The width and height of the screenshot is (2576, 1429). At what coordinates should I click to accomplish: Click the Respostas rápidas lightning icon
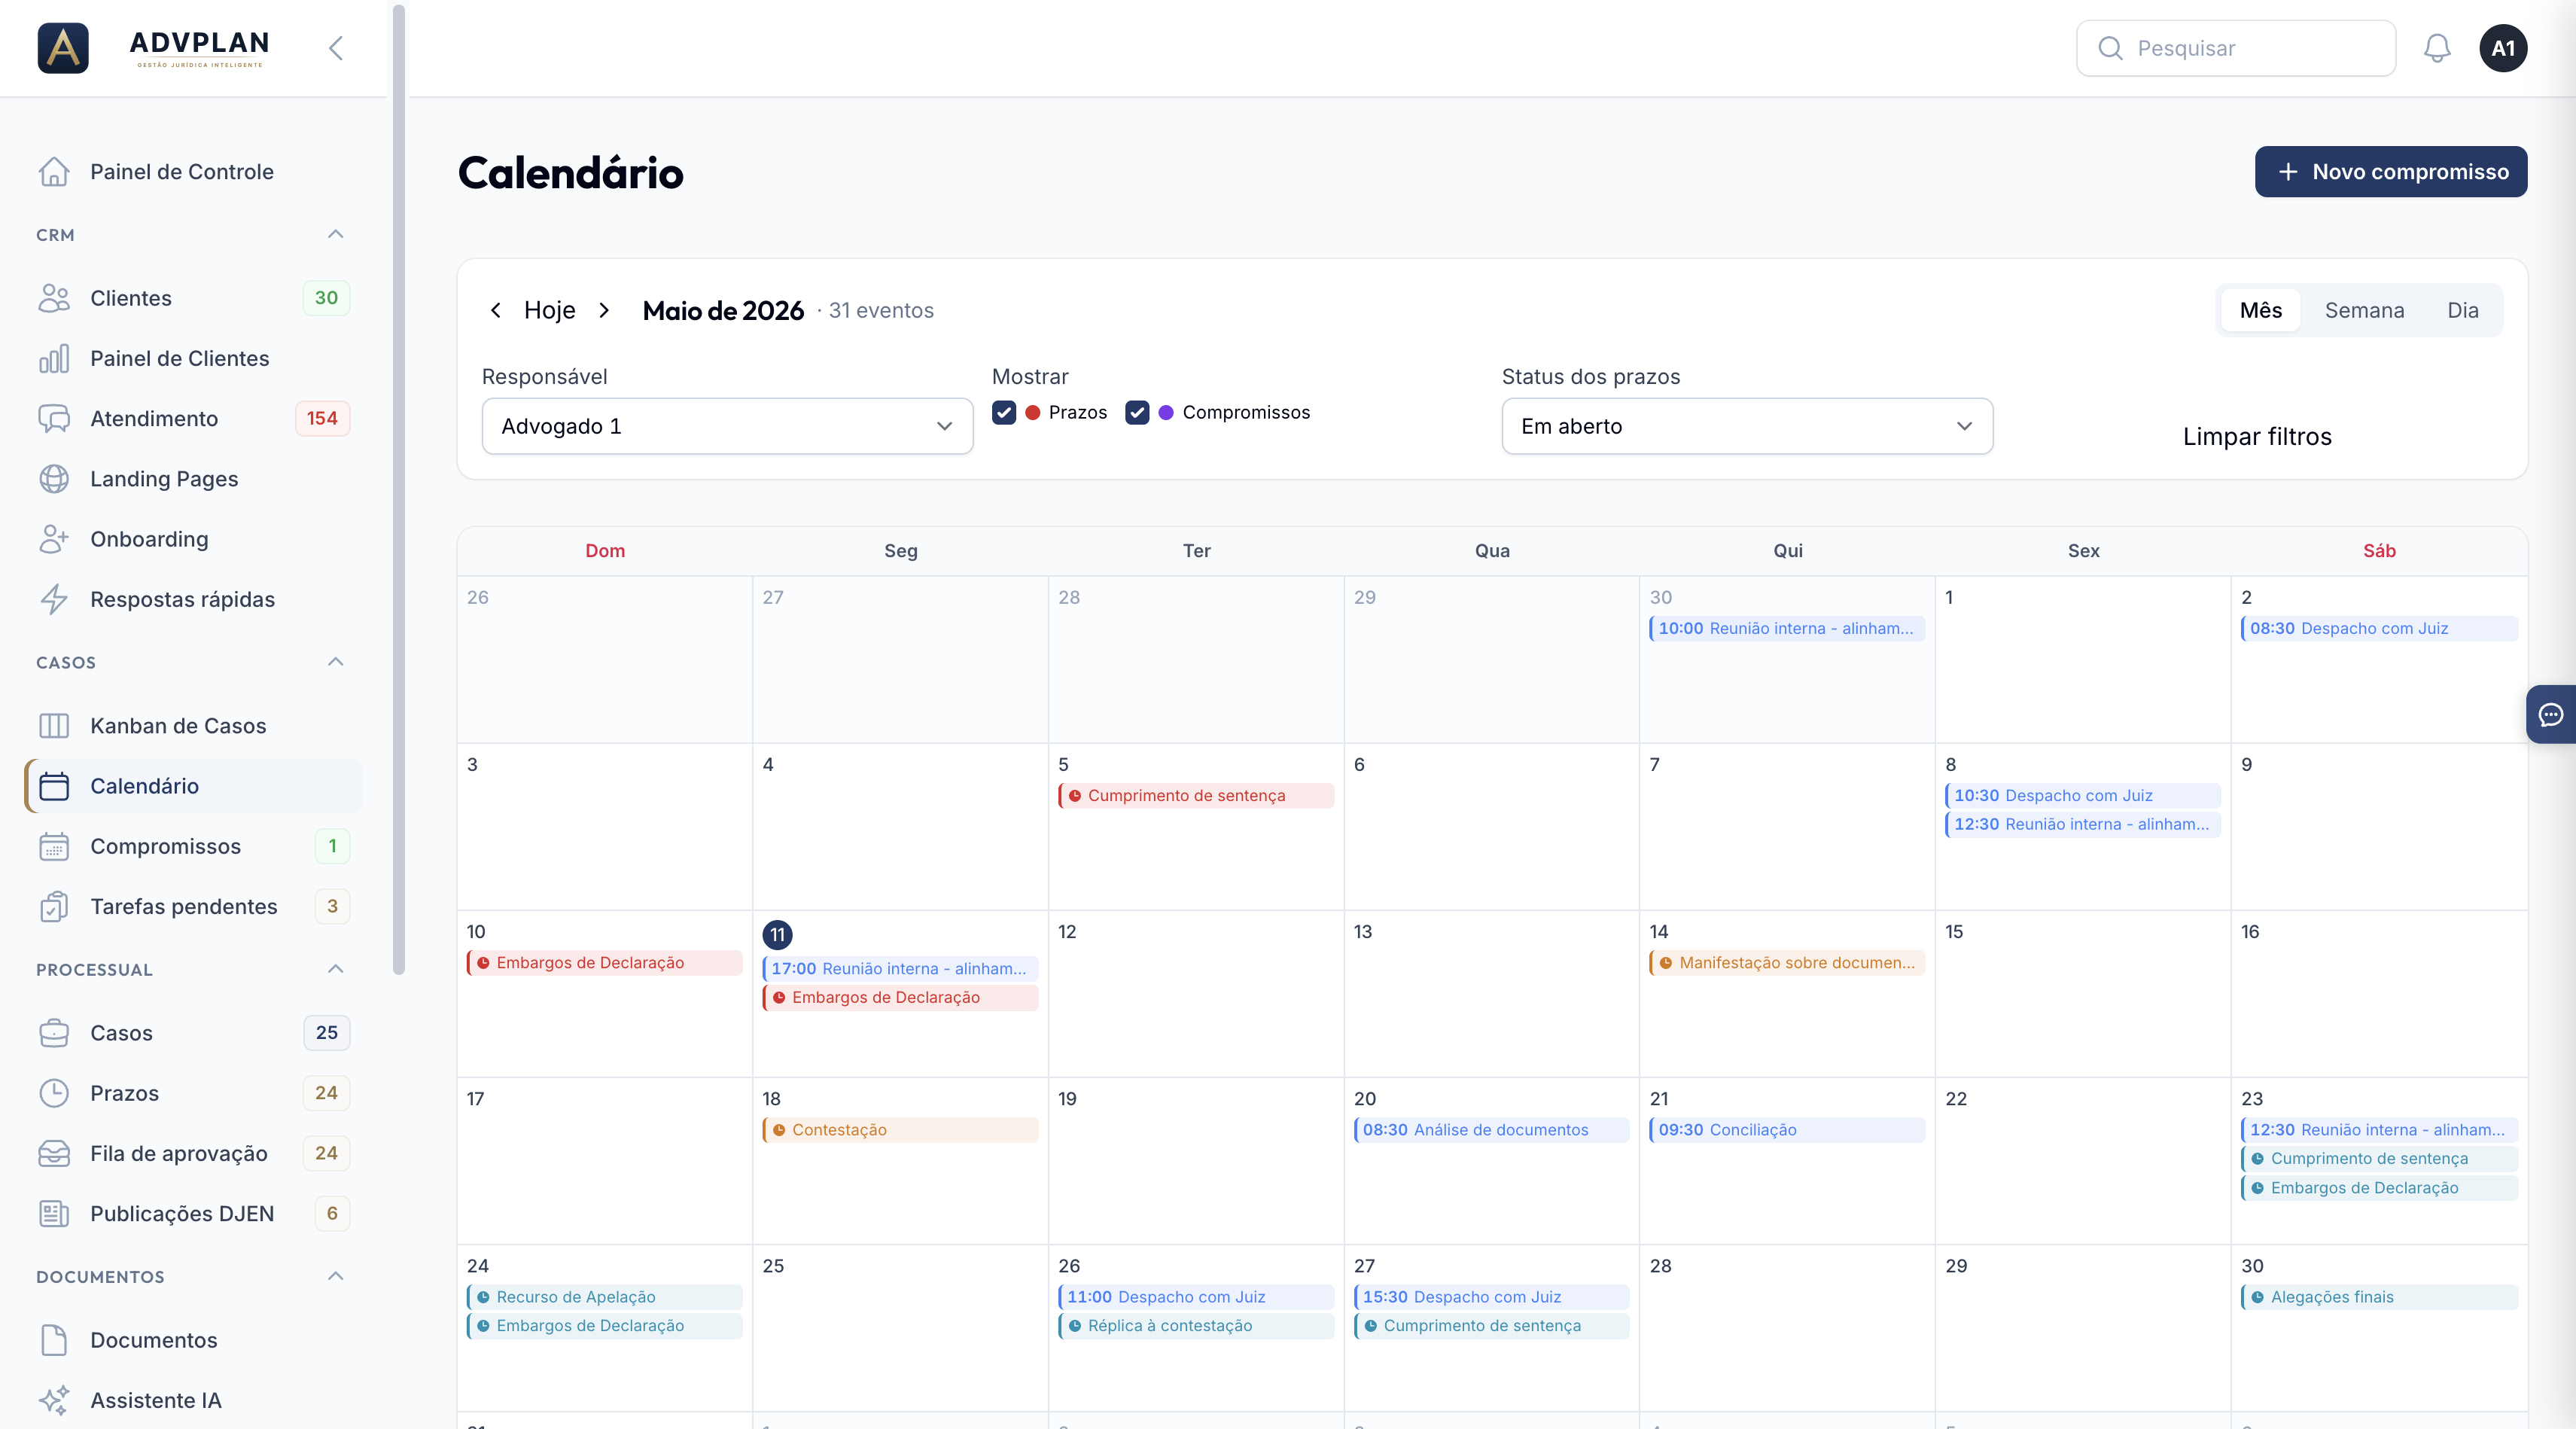pyautogui.click(x=54, y=599)
